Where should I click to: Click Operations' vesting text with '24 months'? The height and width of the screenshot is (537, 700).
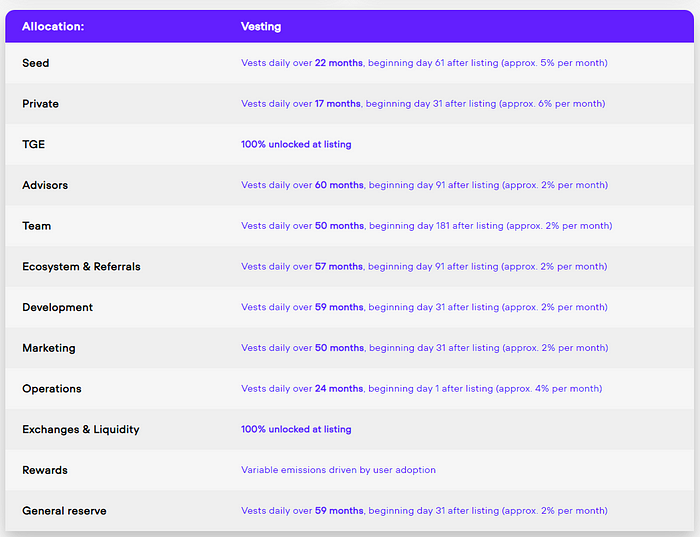(421, 388)
